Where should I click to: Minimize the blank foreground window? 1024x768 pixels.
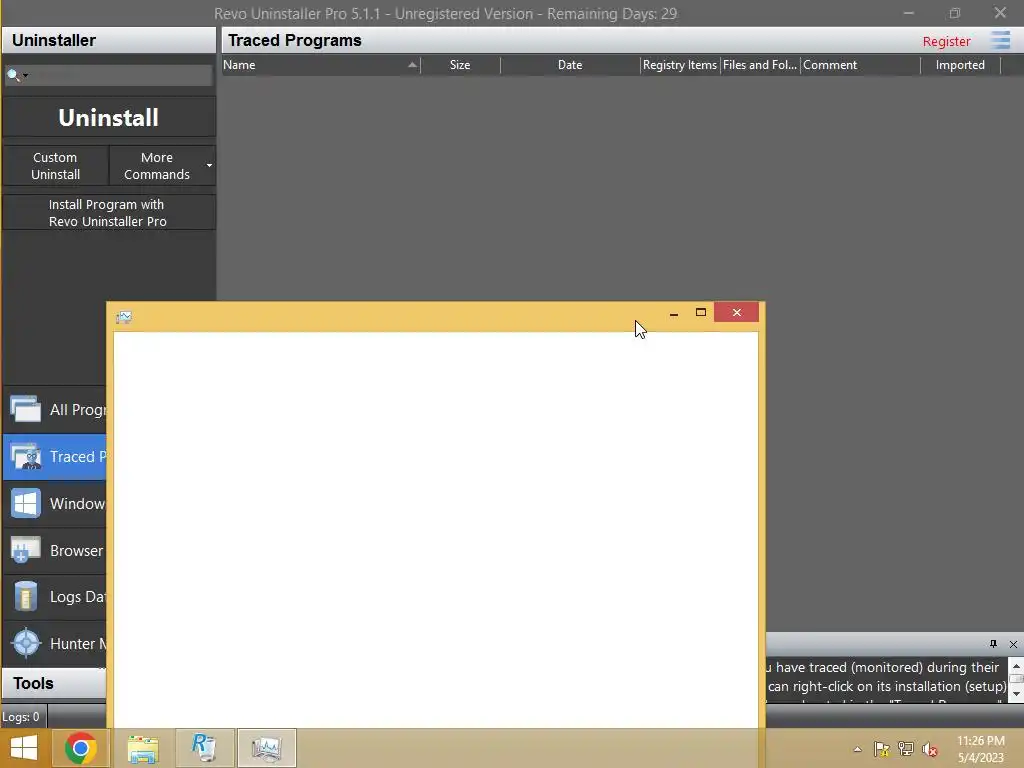pyautogui.click(x=674, y=313)
